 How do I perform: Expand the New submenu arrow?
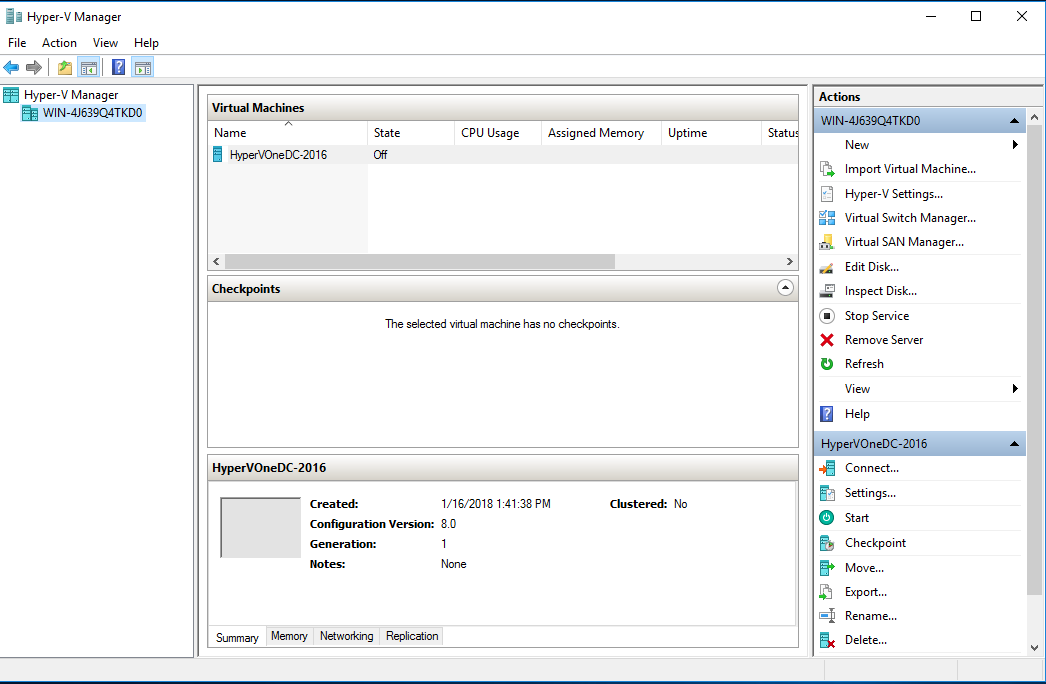pyautogui.click(x=1016, y=144)
